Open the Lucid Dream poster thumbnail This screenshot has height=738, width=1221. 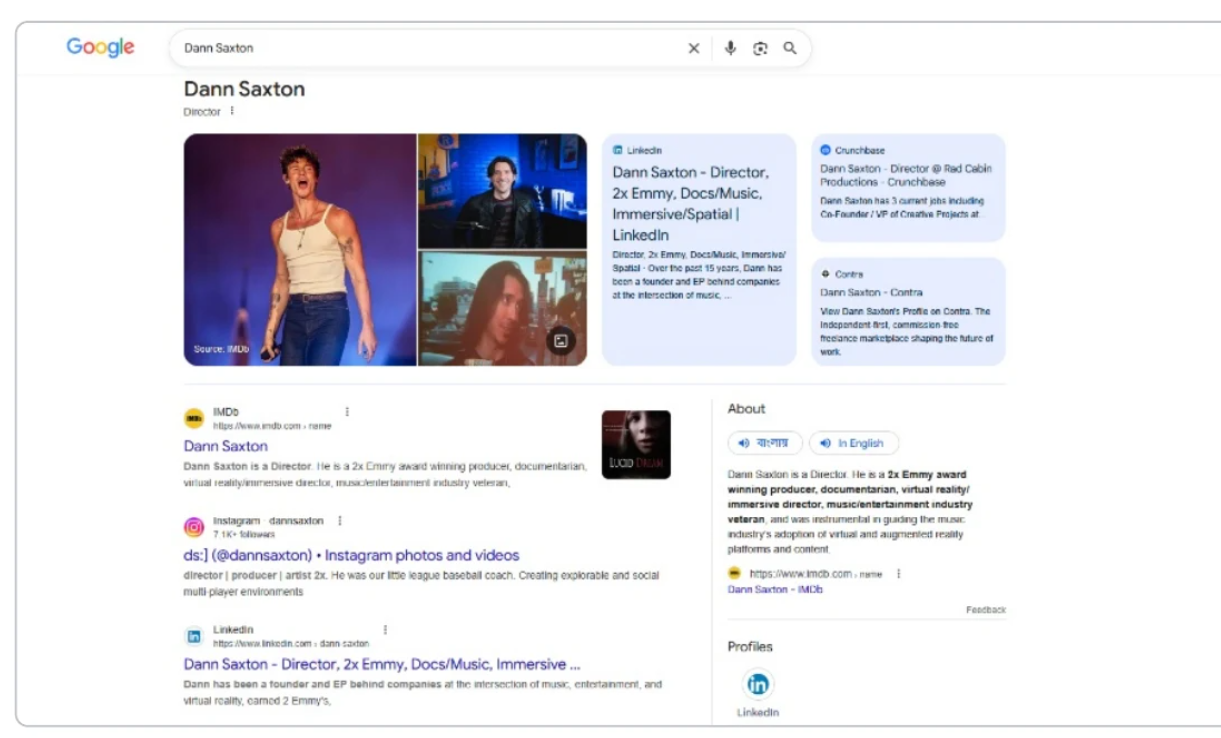(636, 444)
